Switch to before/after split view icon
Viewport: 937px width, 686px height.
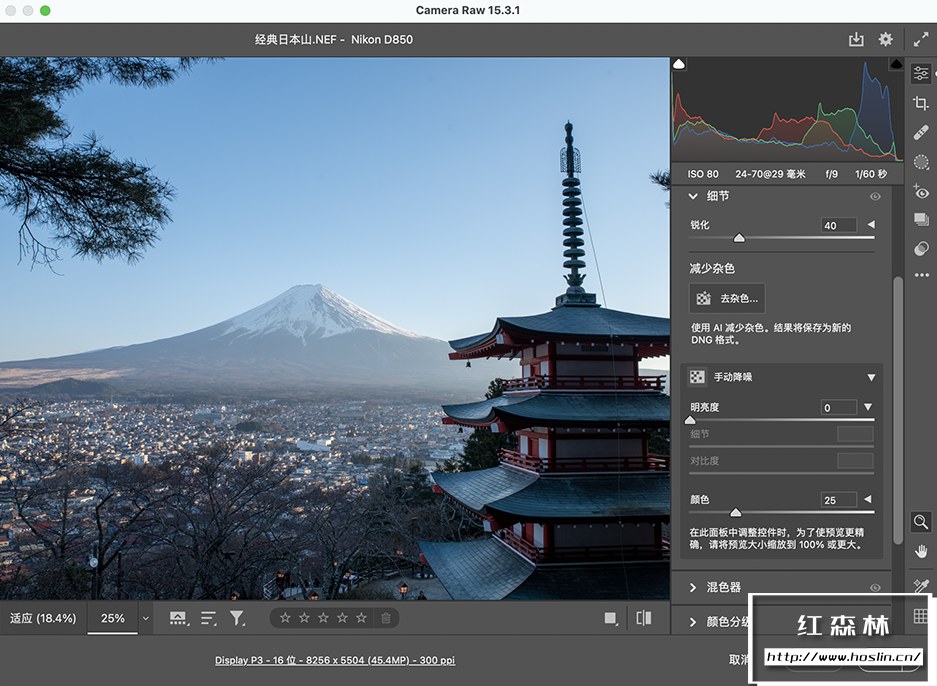(x=644, y=618)
